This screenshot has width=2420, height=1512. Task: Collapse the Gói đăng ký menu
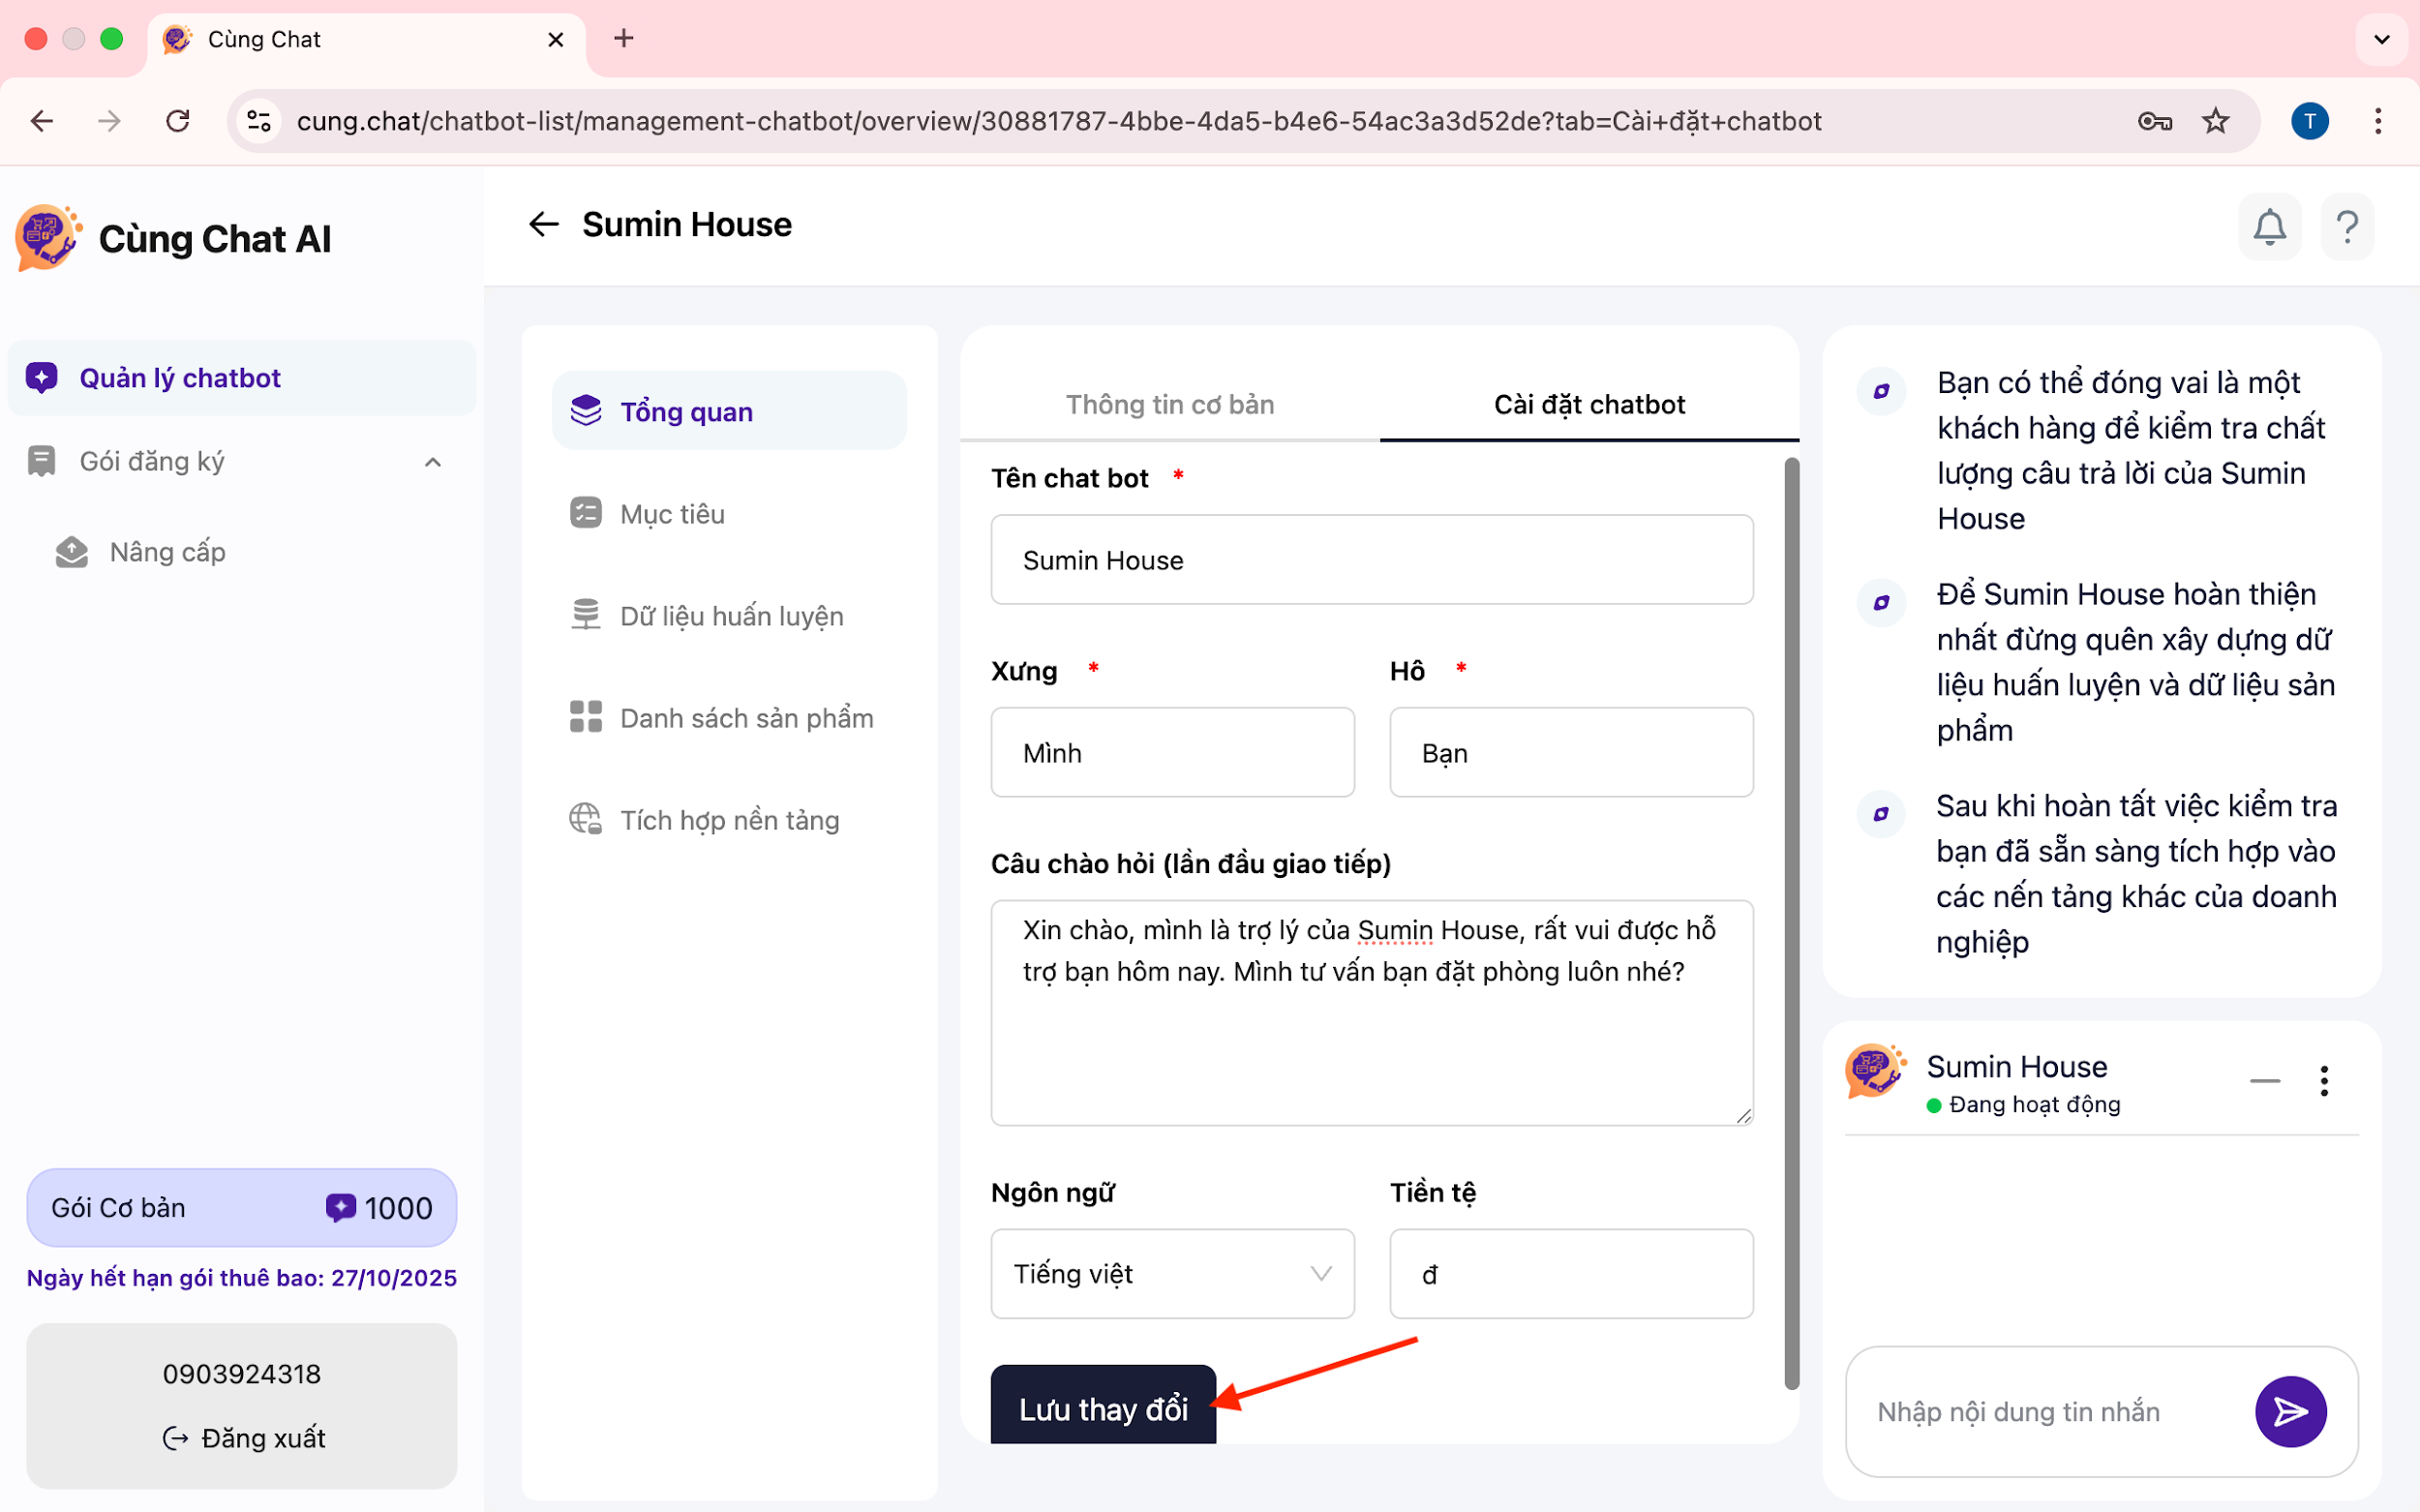pyautogui.click(x=433, y=462)
